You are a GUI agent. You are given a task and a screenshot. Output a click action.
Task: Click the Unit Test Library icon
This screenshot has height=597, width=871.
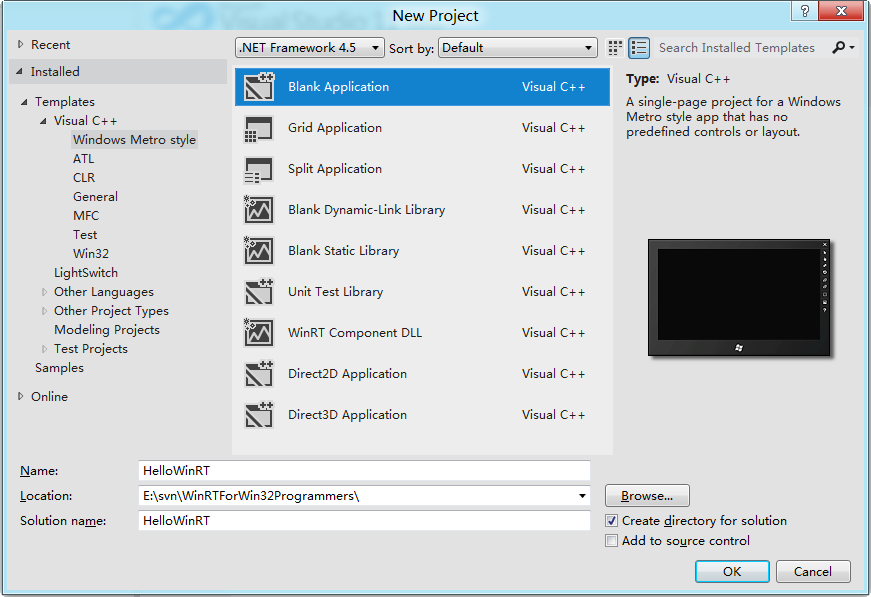259,292
